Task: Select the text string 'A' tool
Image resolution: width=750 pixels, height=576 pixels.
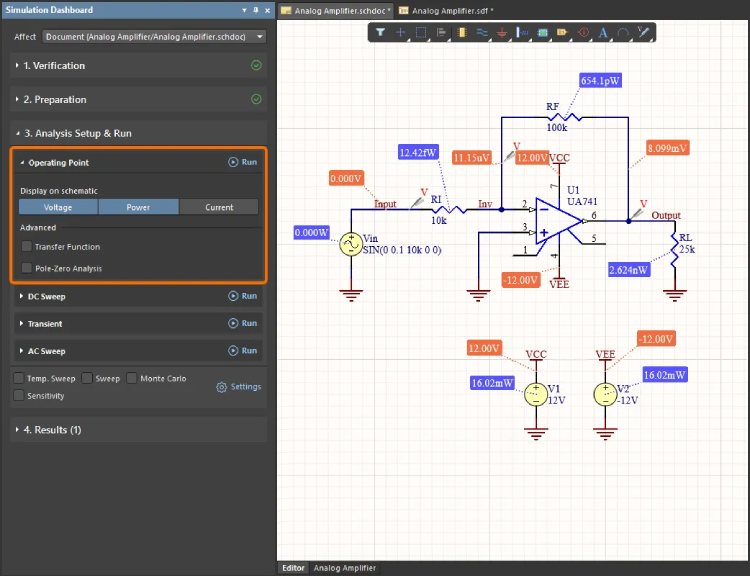Action: click(603, 32)
